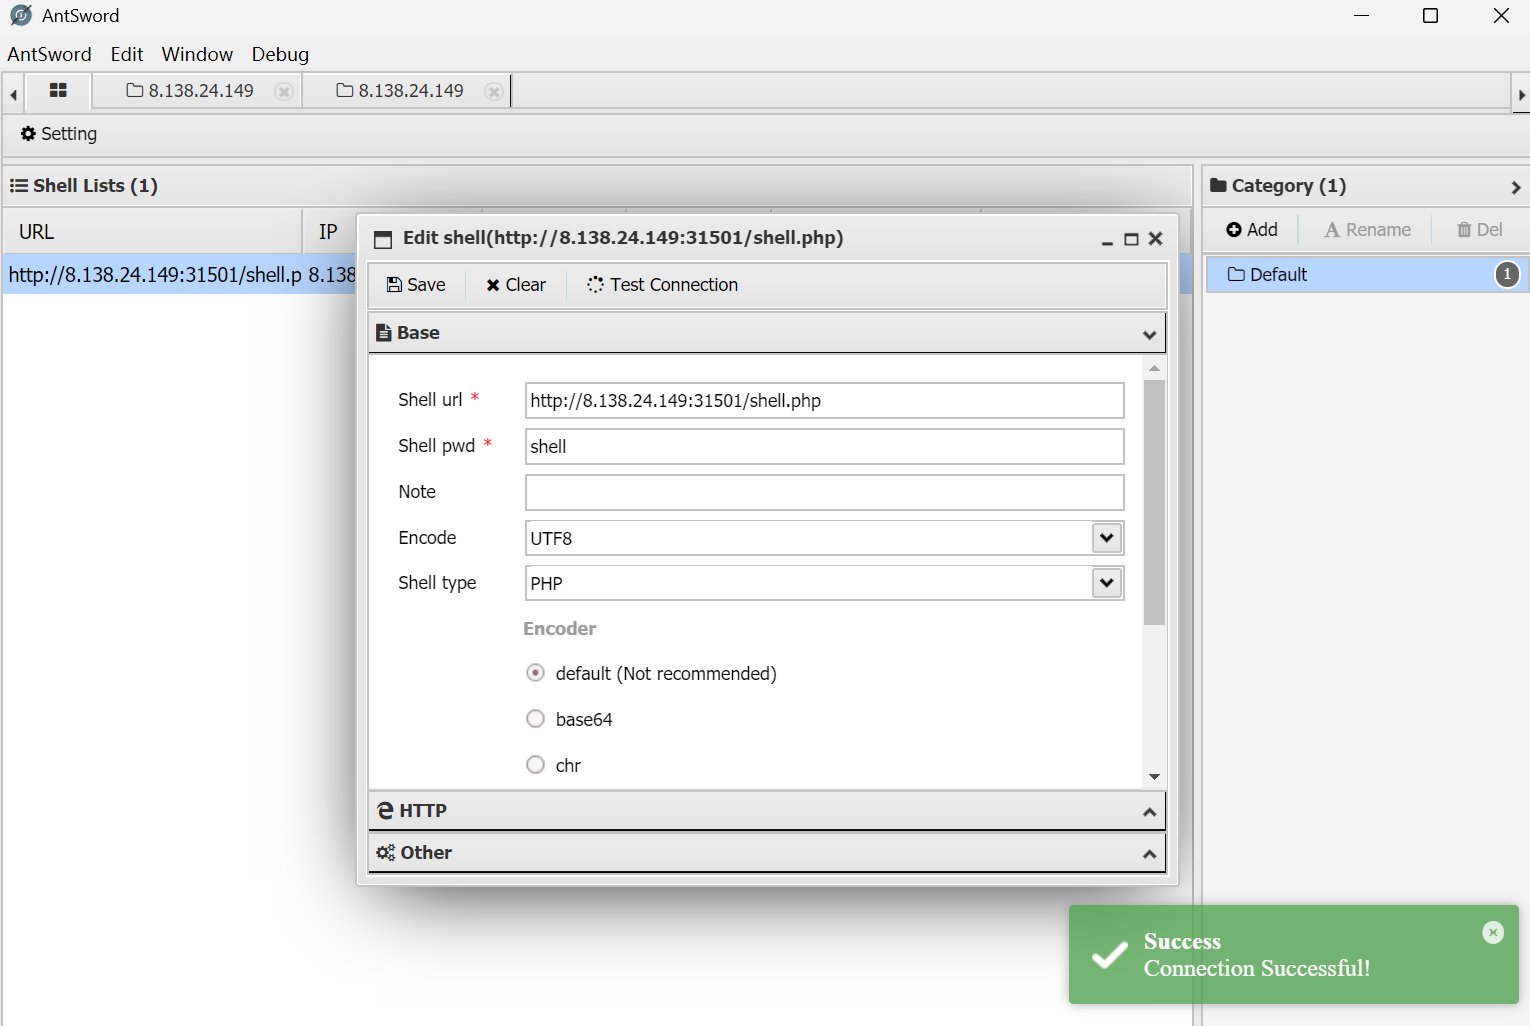Screen dimensions: 1530x1026
Task: Click into the Shell pwd field
Action: point(824,447)
